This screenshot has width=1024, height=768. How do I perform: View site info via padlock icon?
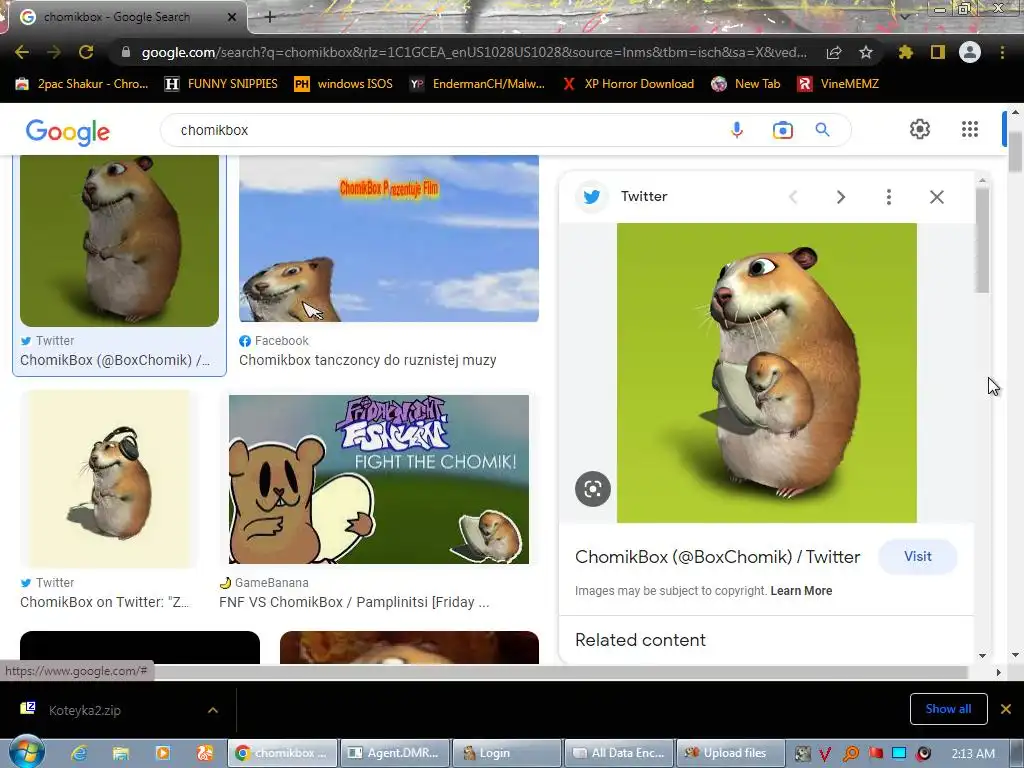pyautogui.click(x=126, y=52)
